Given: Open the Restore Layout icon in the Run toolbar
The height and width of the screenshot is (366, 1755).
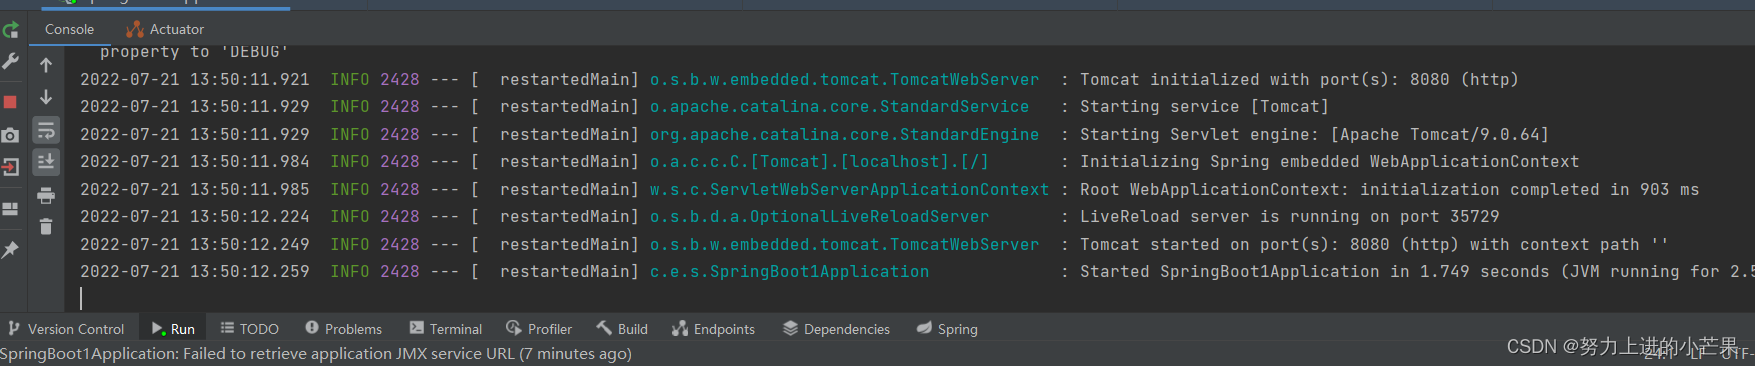Looking at the screenshot, I should (x=11, y=209).
